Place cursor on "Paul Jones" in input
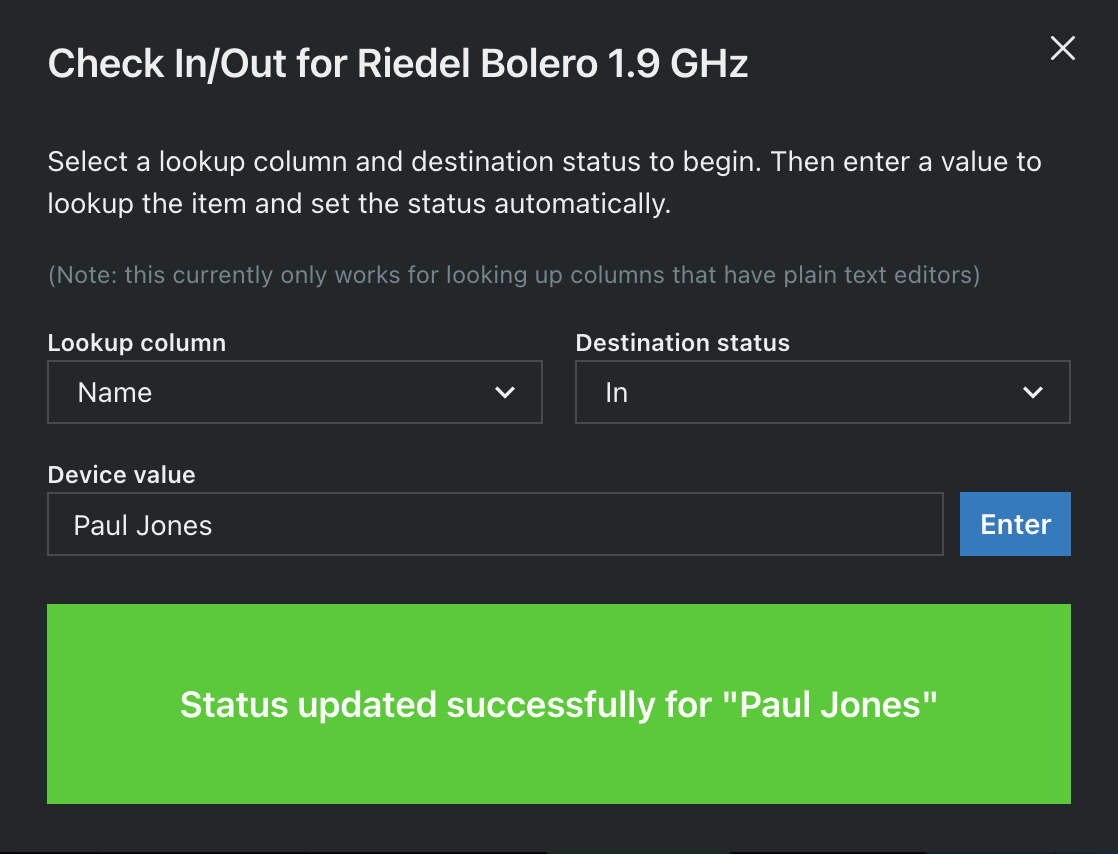The image size is (1118, 854). 143,526
